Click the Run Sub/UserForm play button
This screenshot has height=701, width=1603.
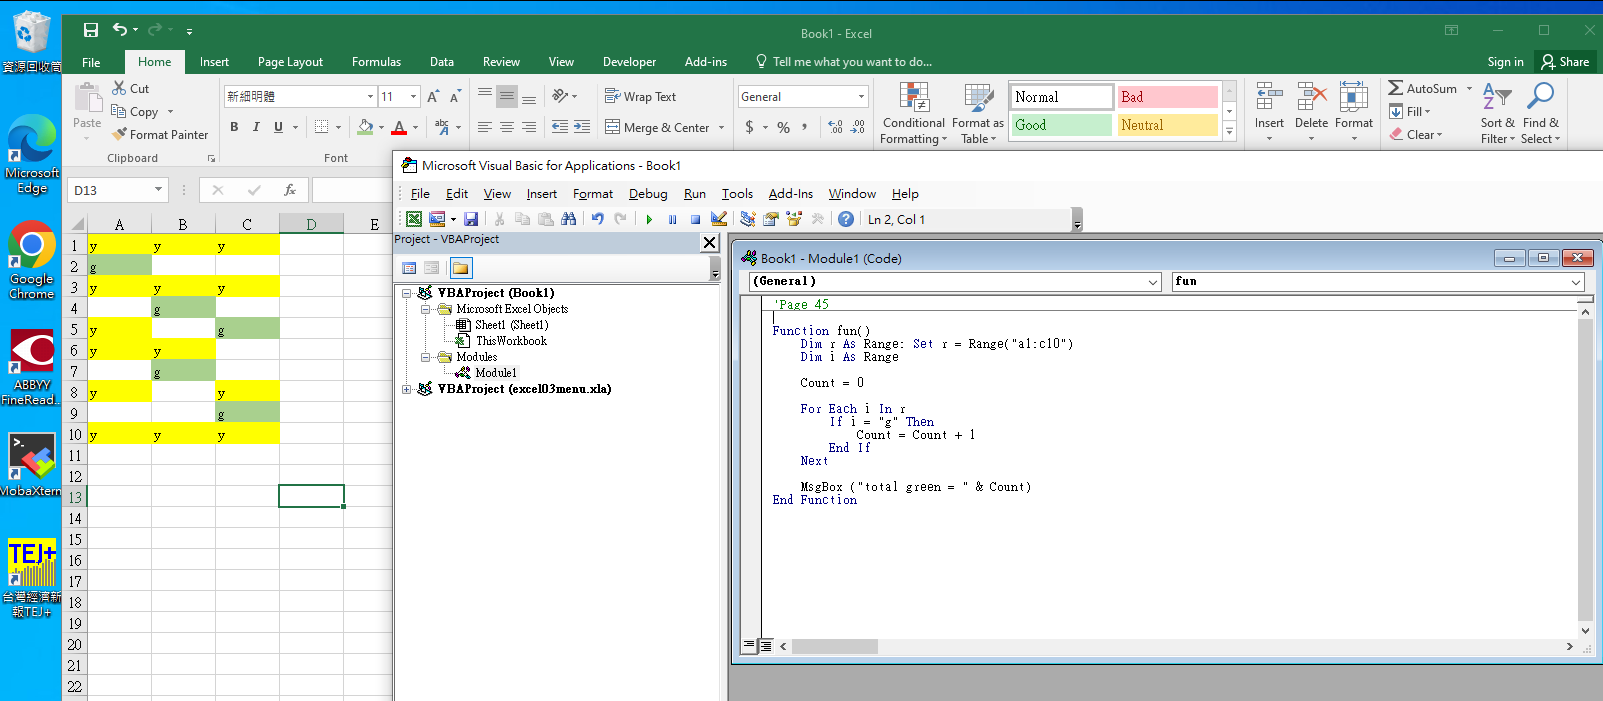click(x=649, y=220)
